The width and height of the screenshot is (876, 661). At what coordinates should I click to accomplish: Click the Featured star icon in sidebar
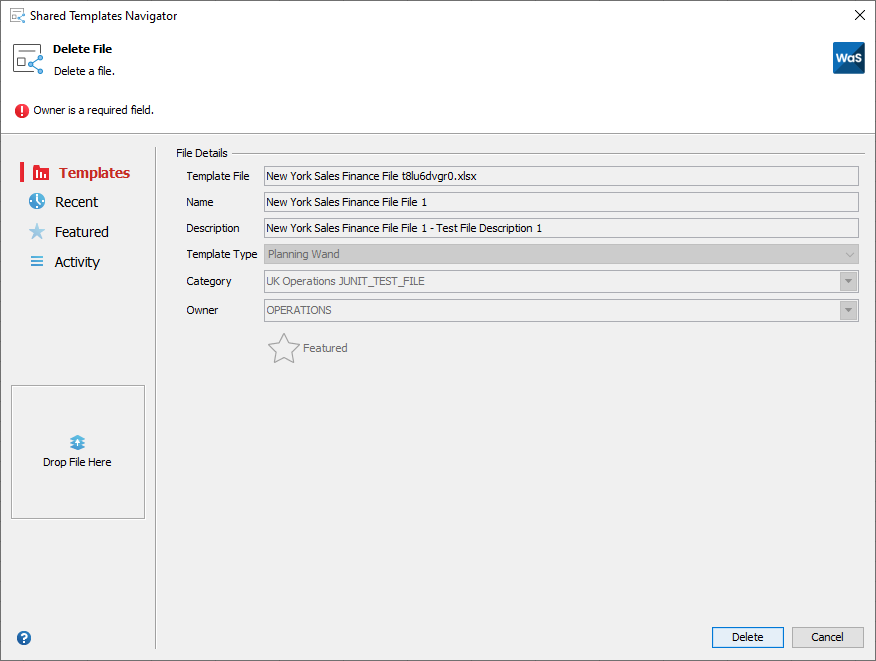36,231
